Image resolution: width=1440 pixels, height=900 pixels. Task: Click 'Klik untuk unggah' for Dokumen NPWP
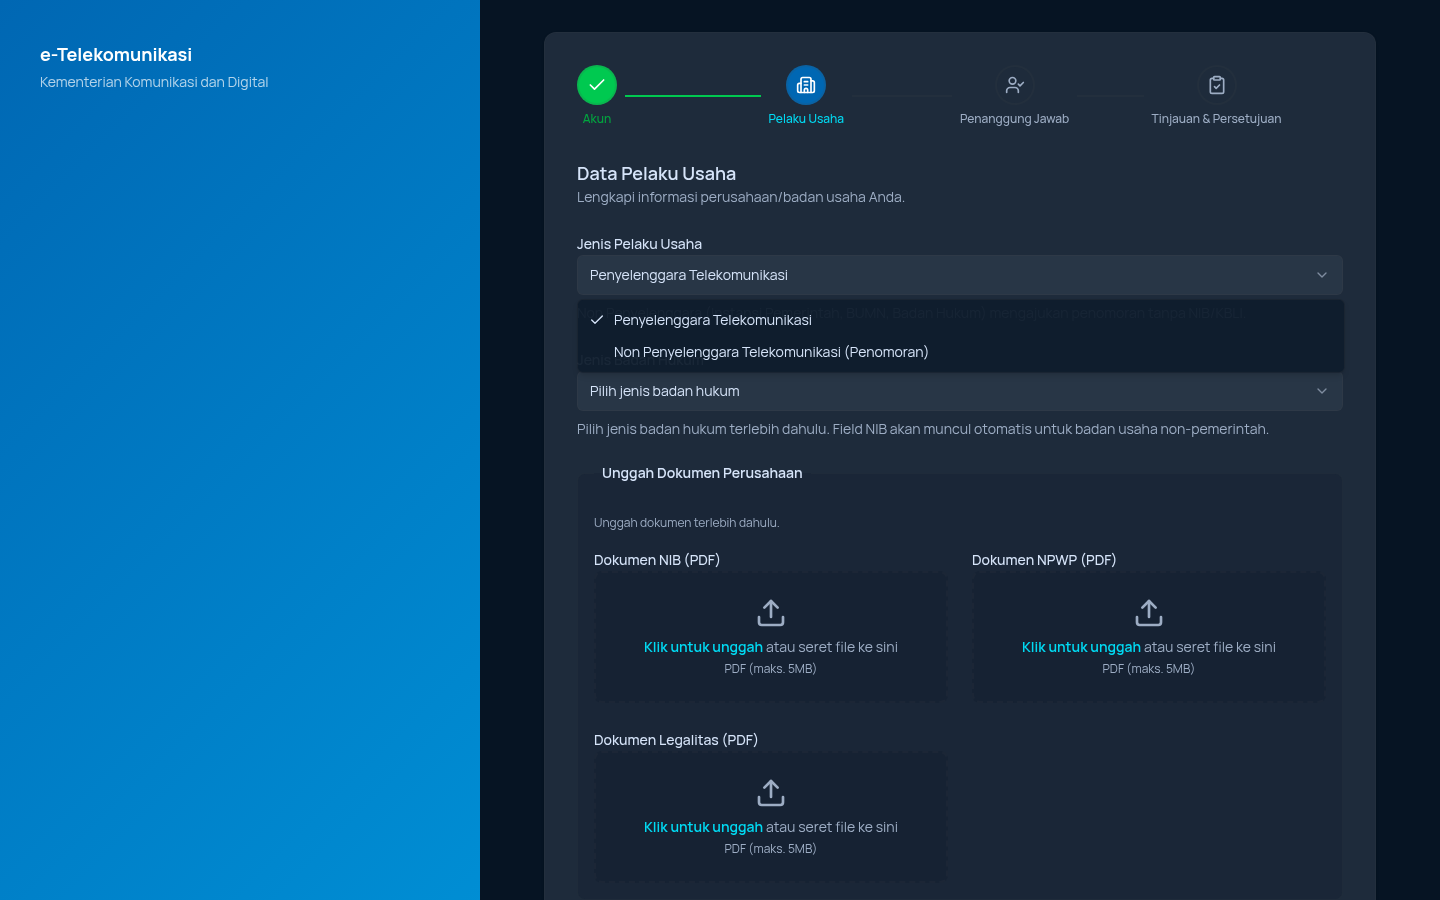tap(1081, 647)
